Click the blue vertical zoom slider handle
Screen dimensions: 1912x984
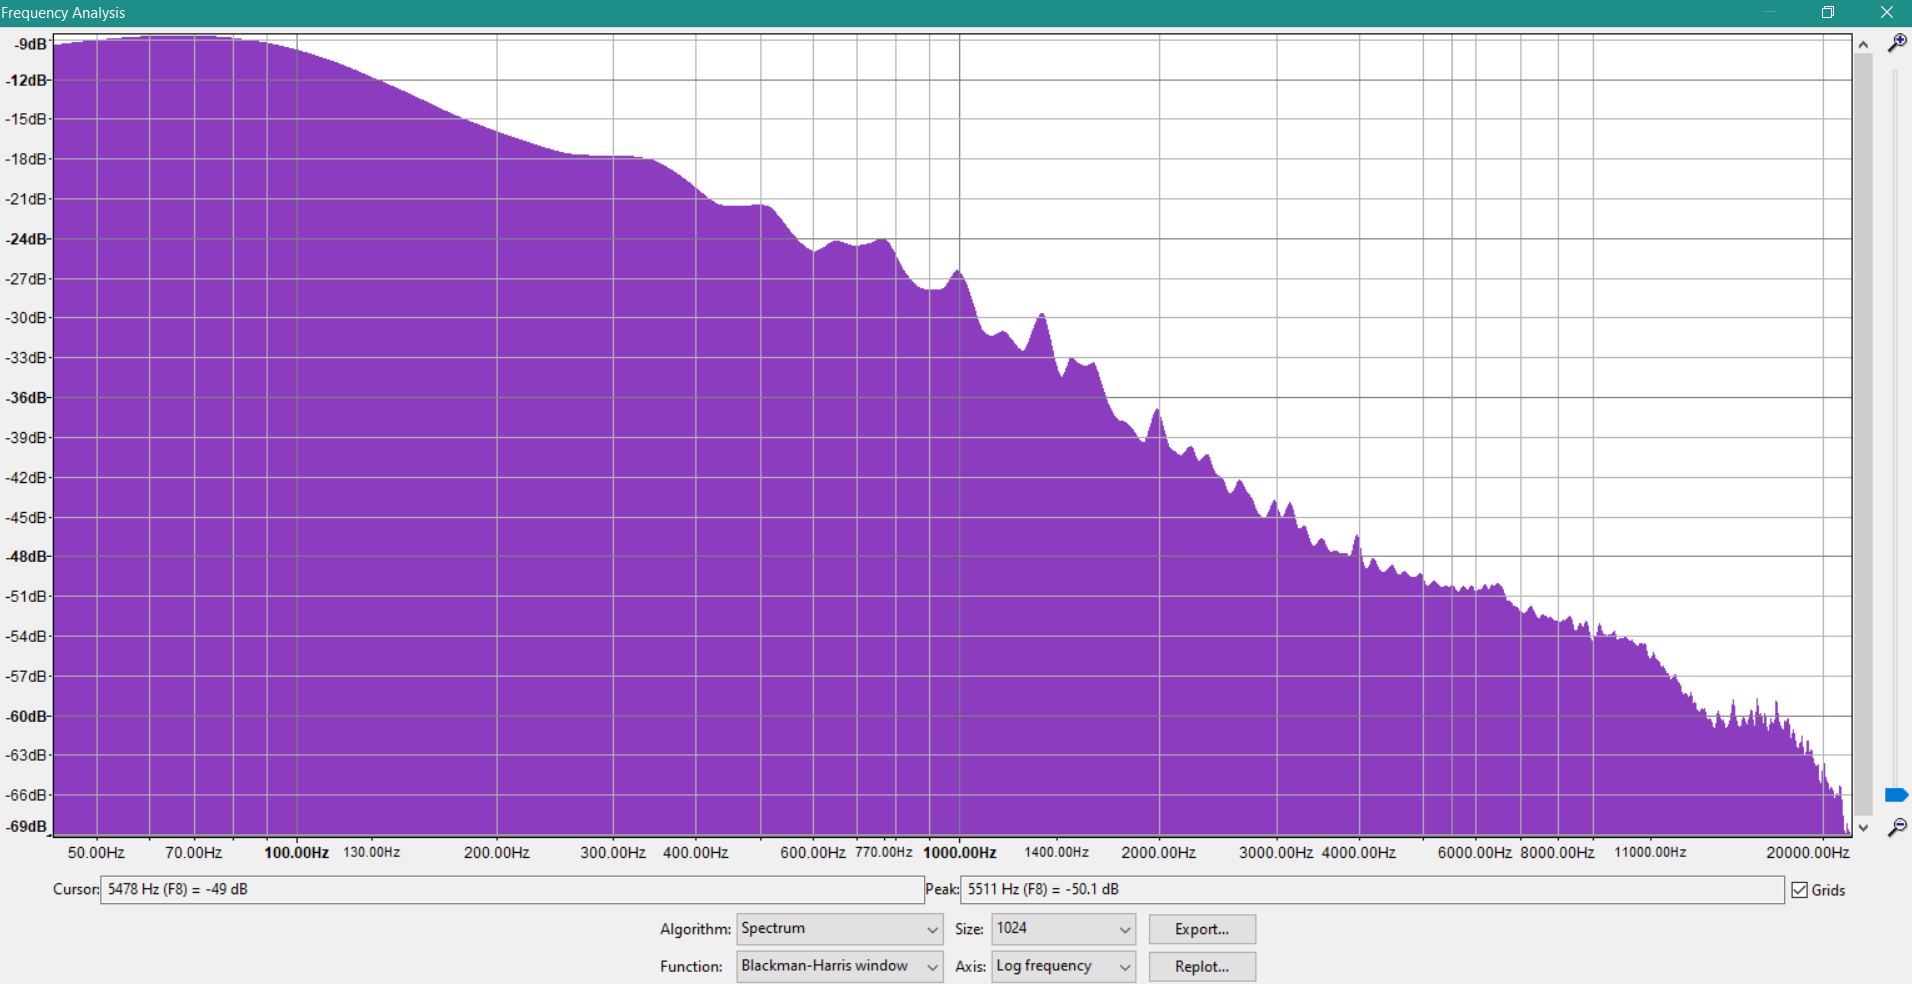click(1896, 795)
